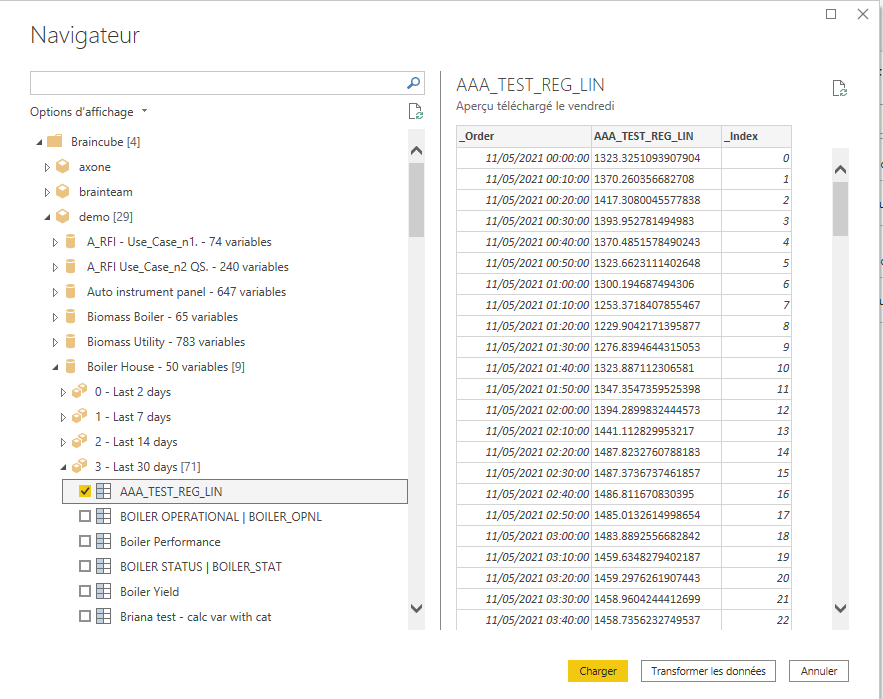Expand the axone node

pos(47,167)
